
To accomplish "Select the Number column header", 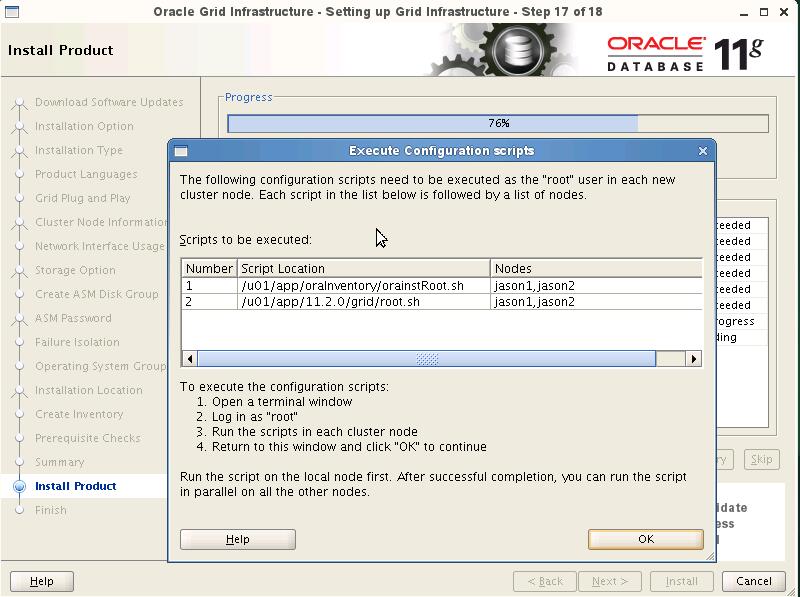I will coord(209,268).
